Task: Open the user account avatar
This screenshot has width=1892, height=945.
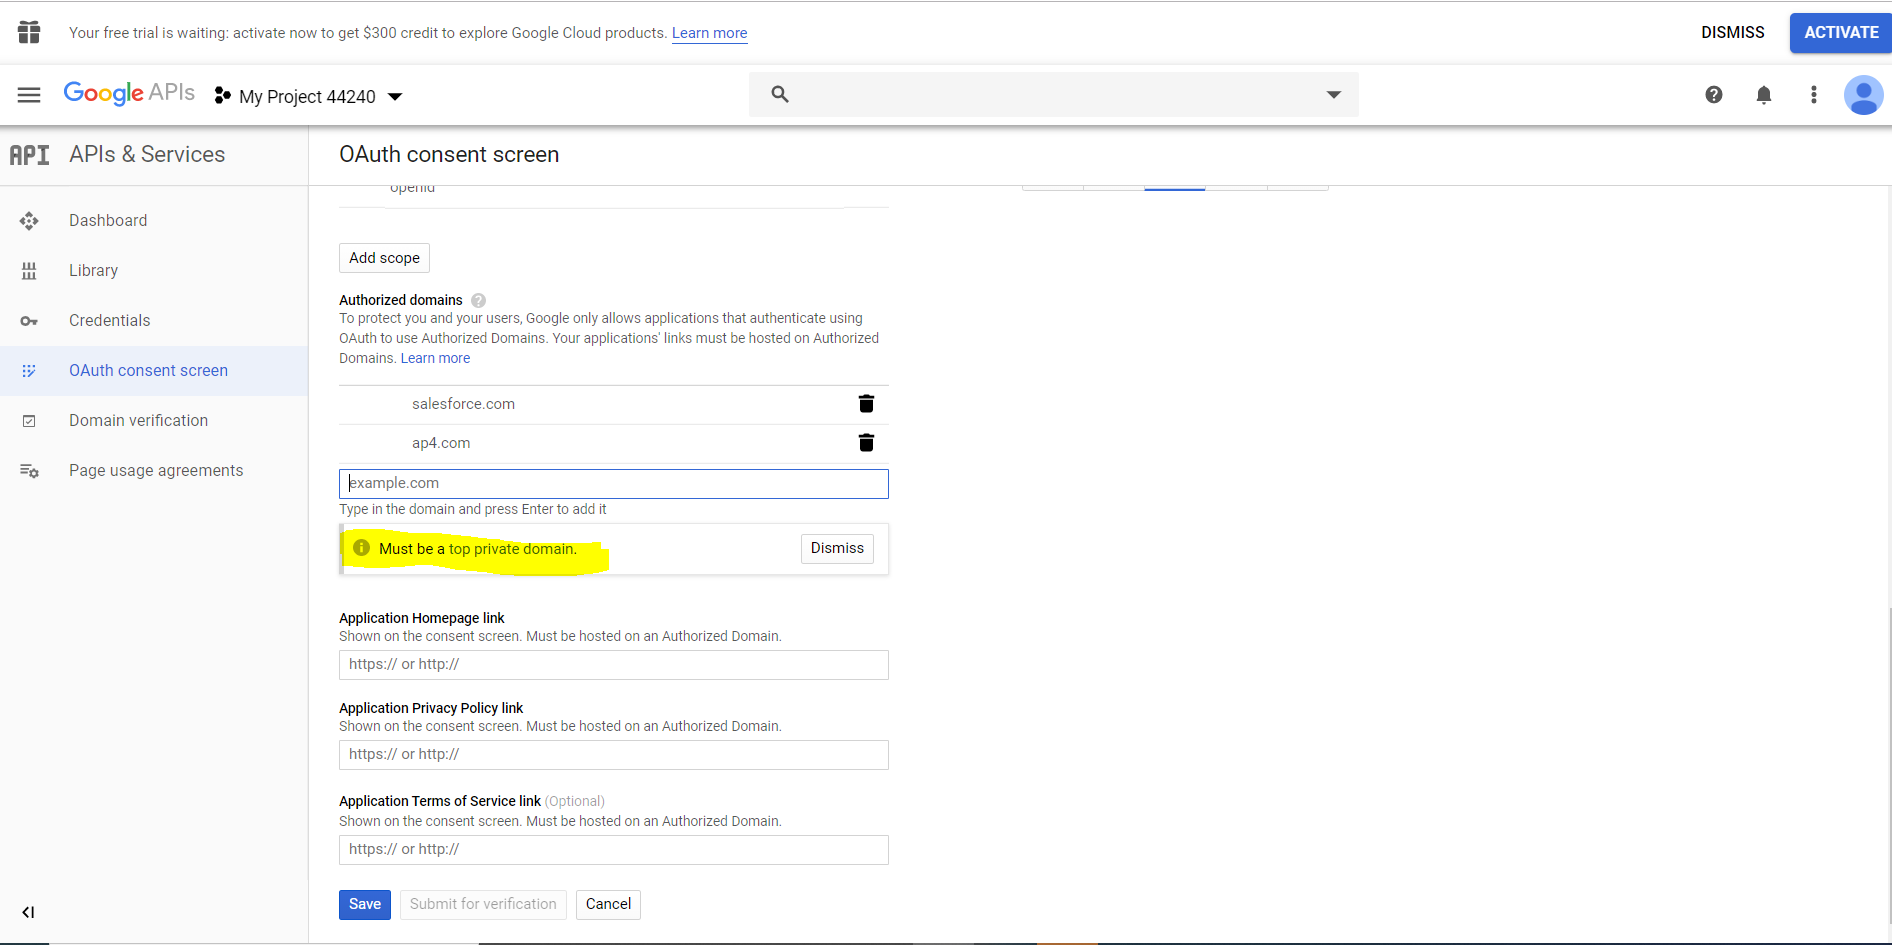Action: tap(1864, 95)
